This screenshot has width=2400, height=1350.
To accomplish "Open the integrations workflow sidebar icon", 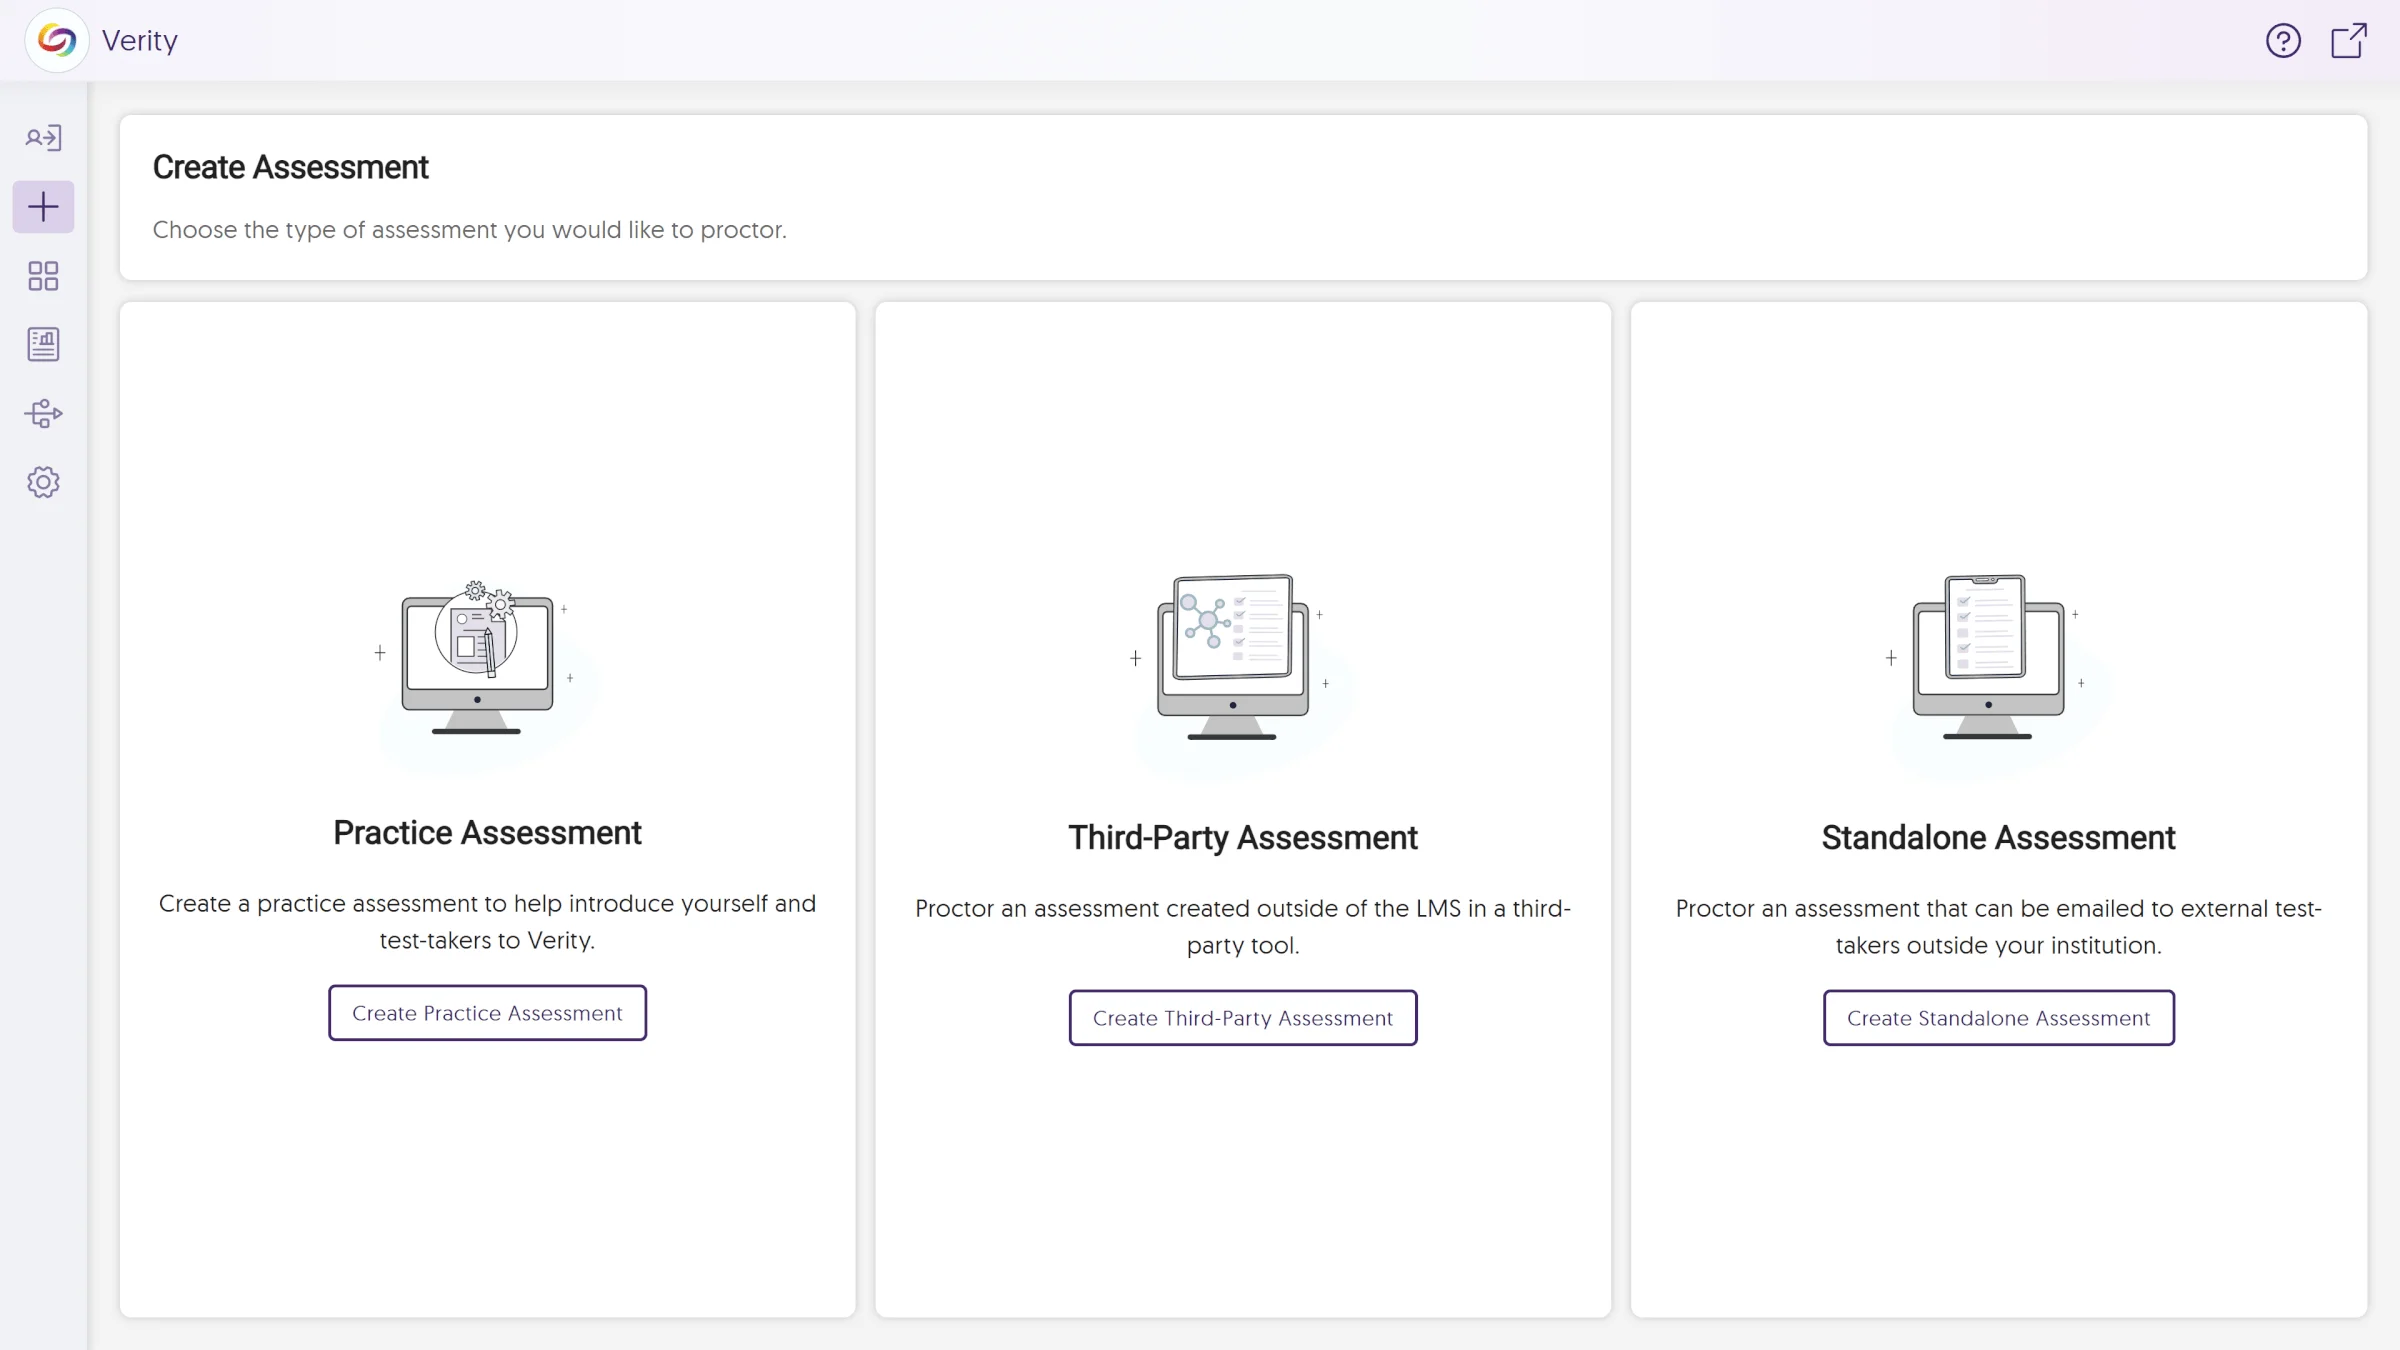I will (43, 414).
